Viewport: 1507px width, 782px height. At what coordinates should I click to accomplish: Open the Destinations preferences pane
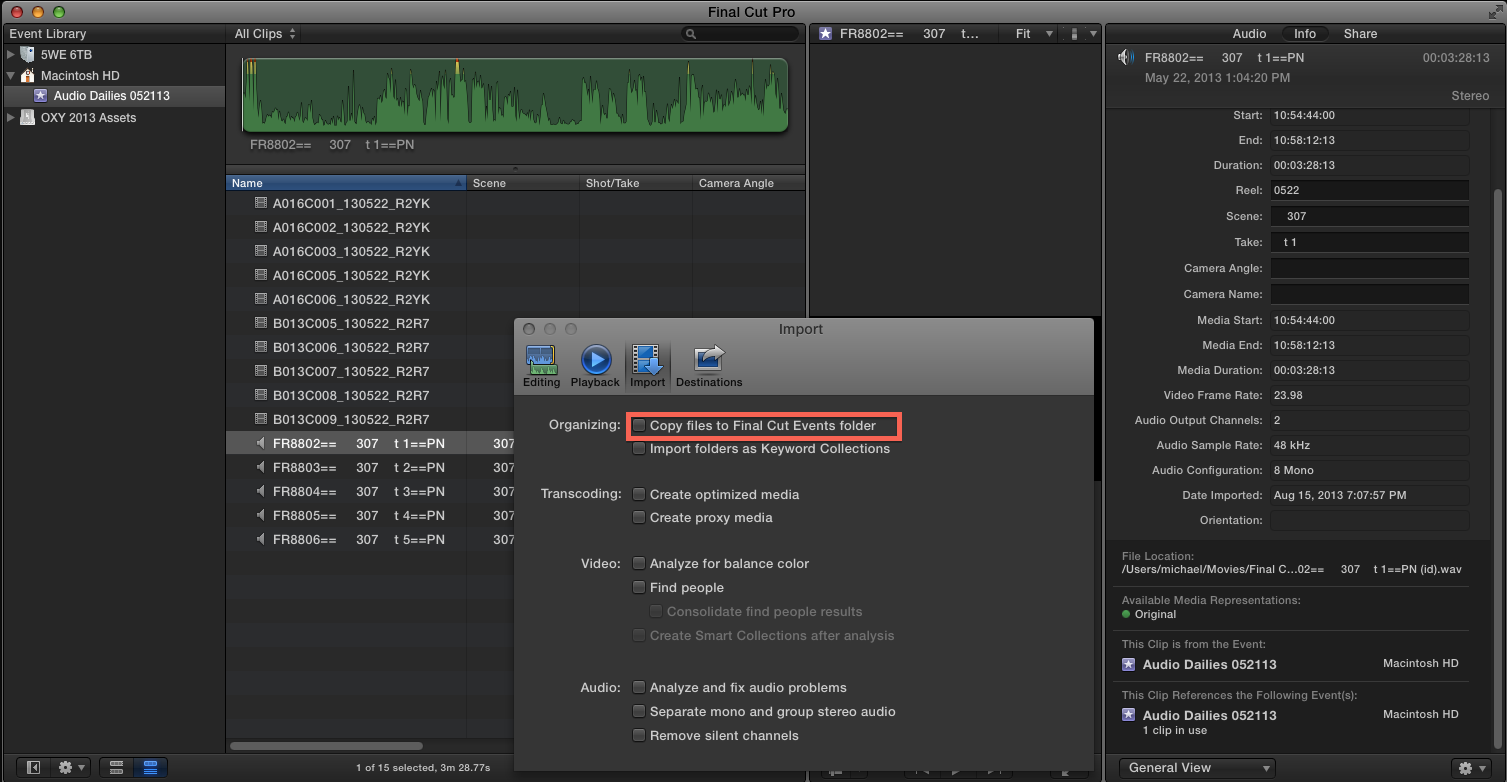(709, 366)
